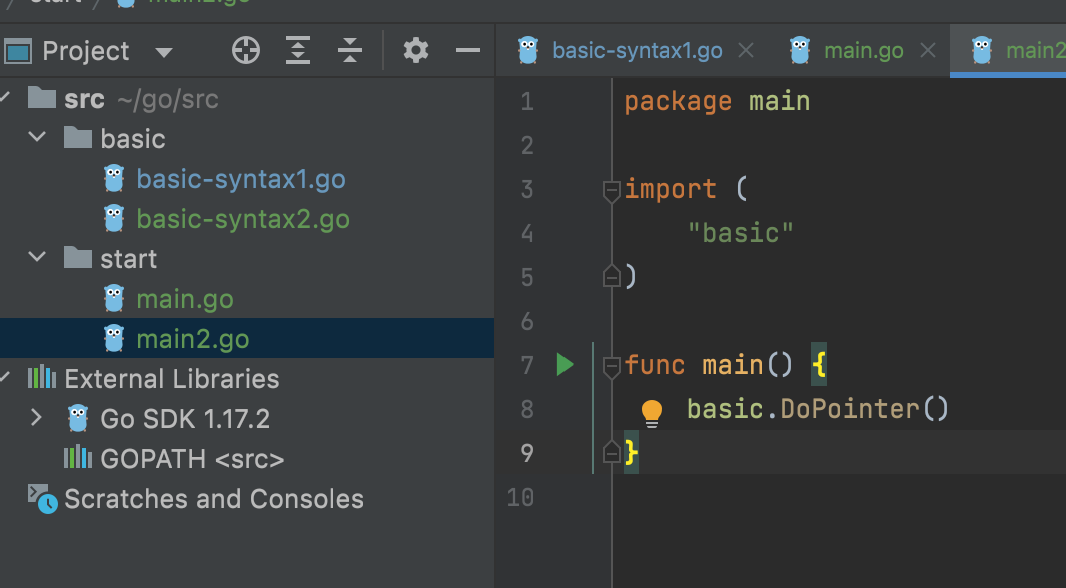The image size is (1066, 588).
Task: Close the main.go editor tab
Action: (928, 50)
